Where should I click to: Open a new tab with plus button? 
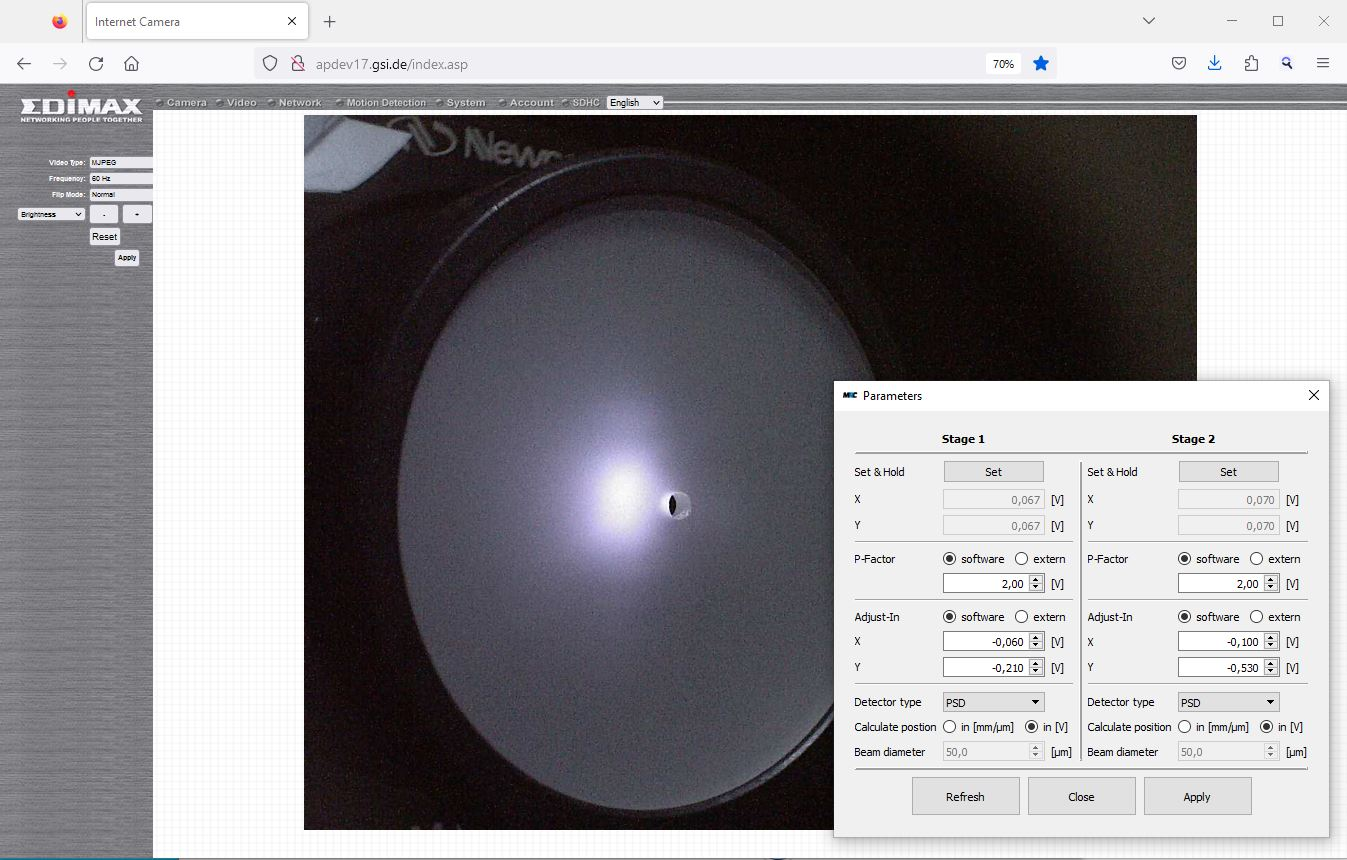coord(330,21)
